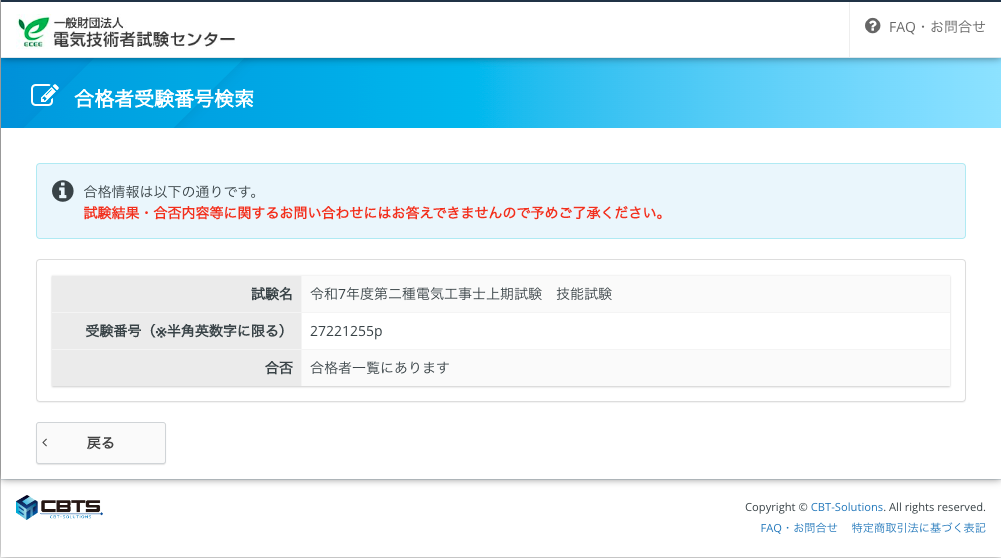Screen dimensions: 1001x558
Task: Click the CBTS logo in the footer
Action: [x=59, y=507]
